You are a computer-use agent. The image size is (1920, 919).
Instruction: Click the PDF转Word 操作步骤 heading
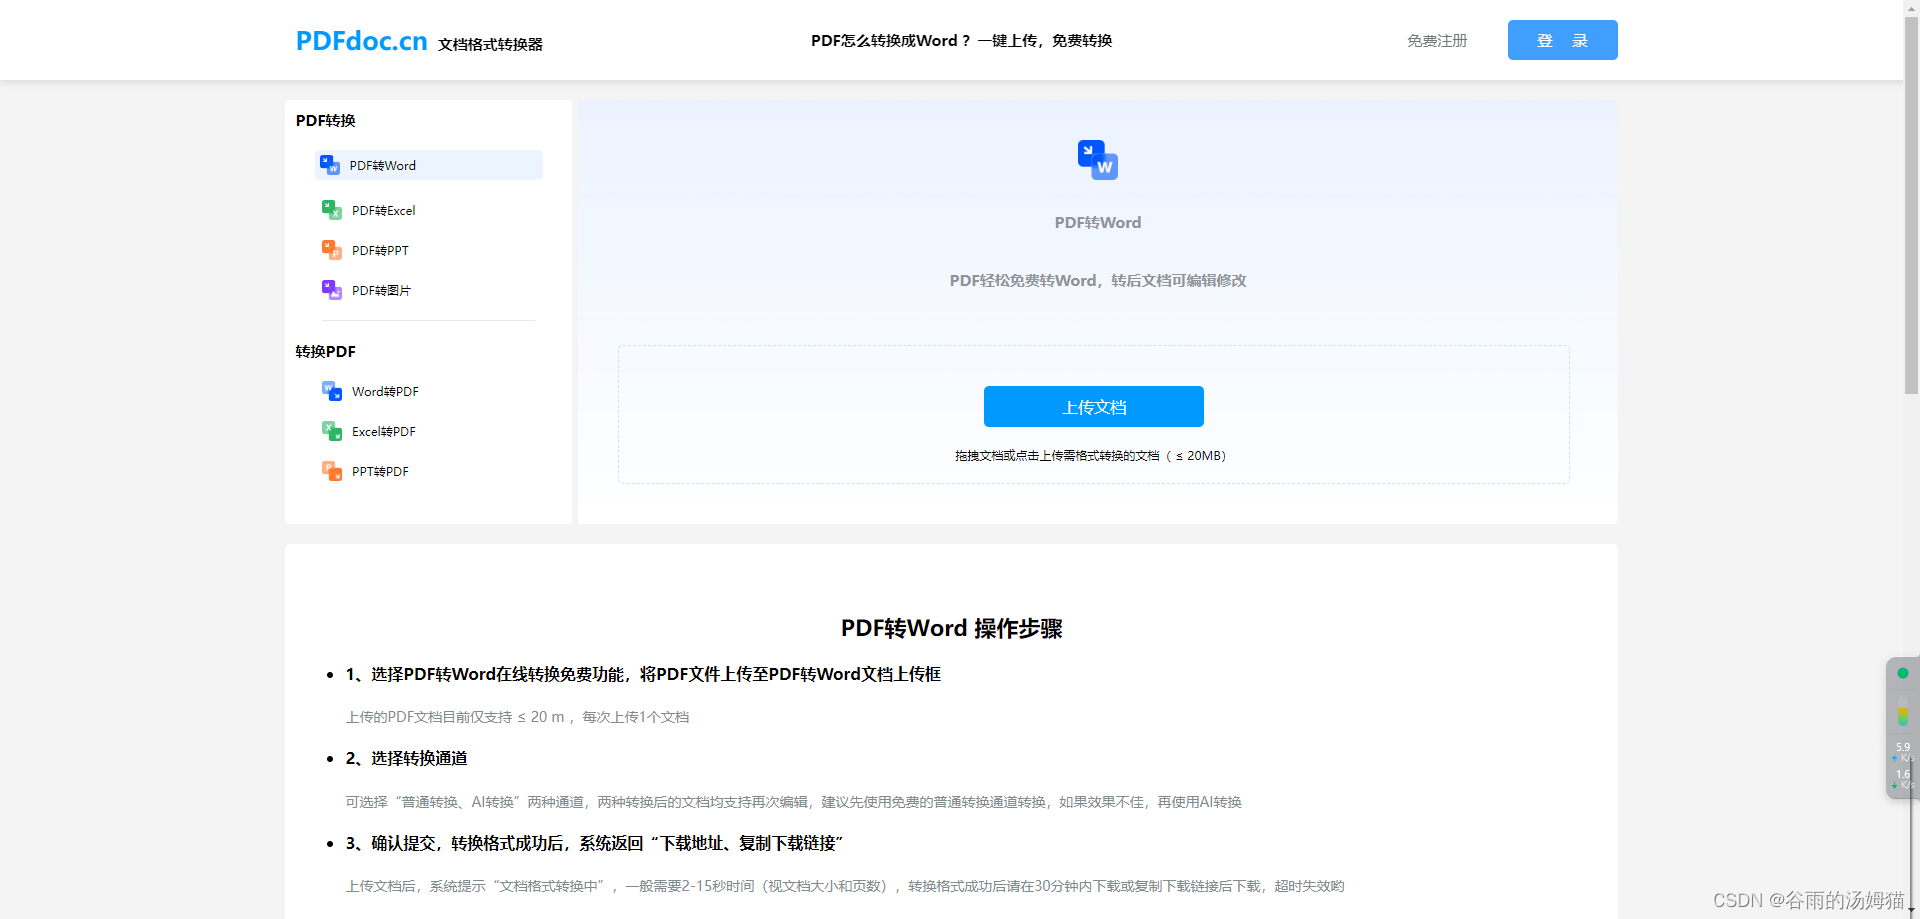[952, 628]
